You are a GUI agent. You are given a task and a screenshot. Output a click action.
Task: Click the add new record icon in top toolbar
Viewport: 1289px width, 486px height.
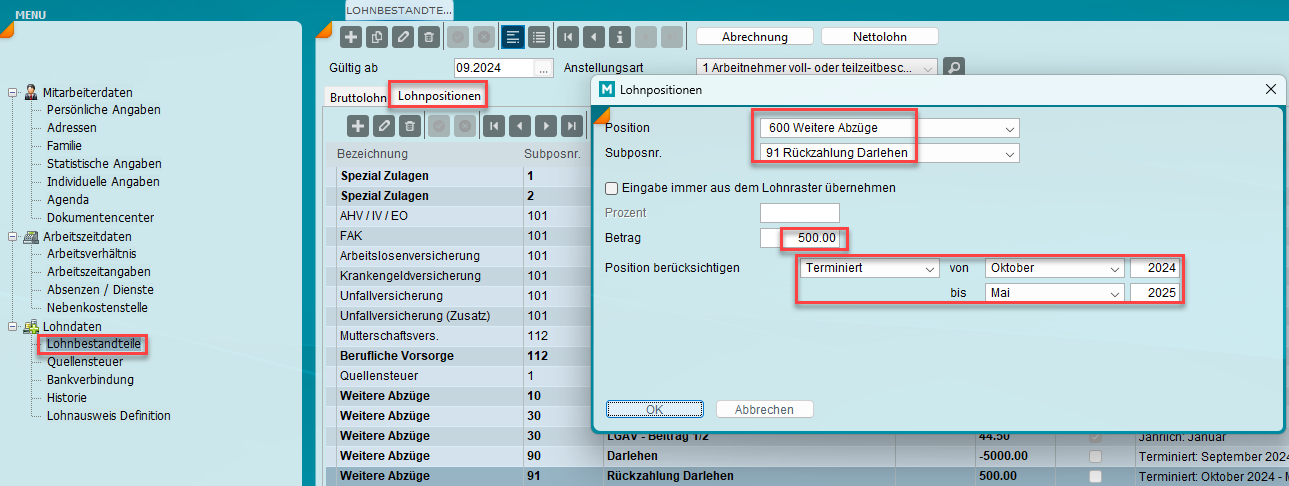pos(351,37)
